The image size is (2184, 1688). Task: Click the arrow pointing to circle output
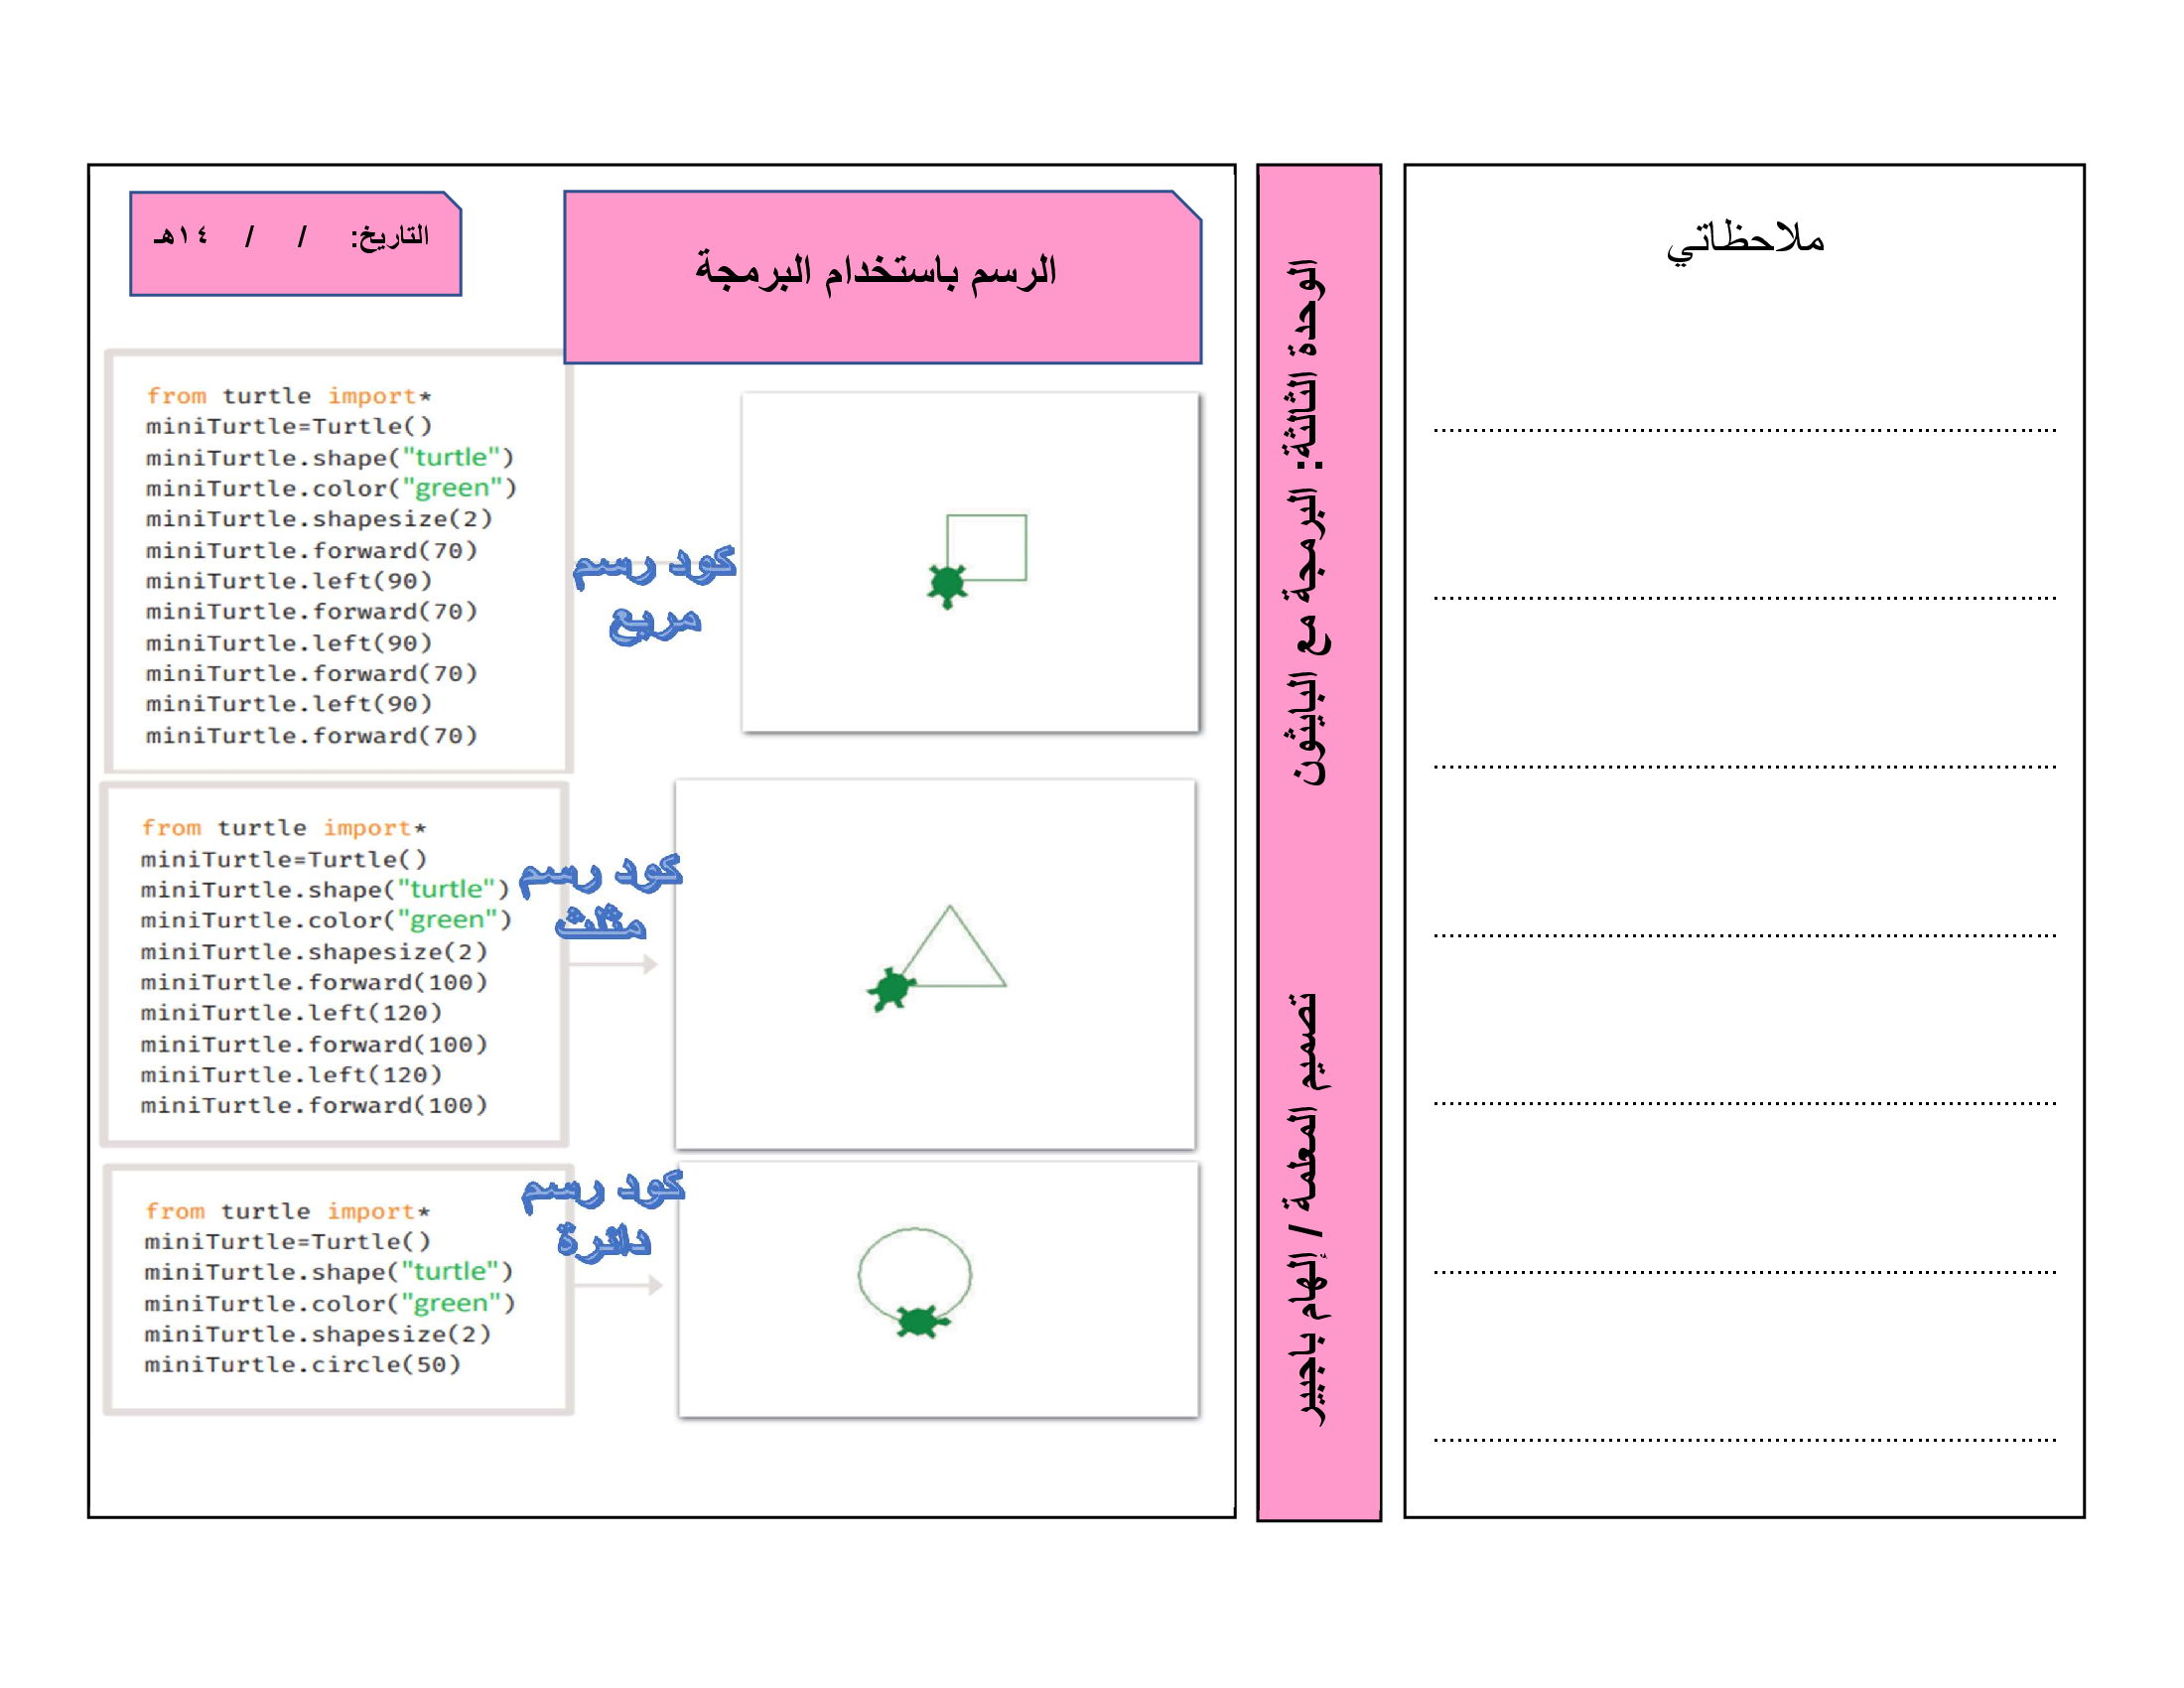pos(618,1285)
